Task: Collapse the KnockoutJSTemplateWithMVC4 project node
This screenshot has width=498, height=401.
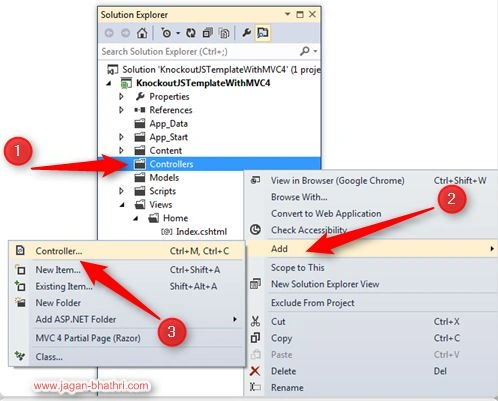Action: coord(109,83)
